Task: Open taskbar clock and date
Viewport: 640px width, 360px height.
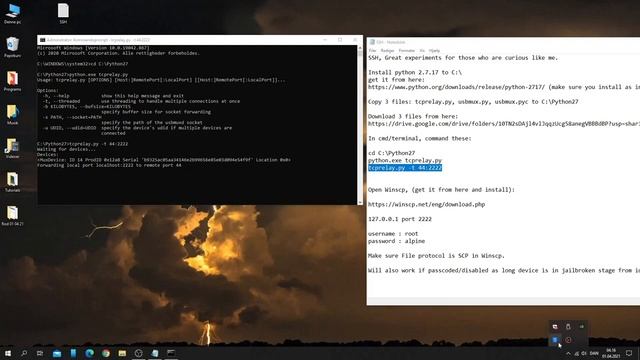Action: [x=611, y=353]
